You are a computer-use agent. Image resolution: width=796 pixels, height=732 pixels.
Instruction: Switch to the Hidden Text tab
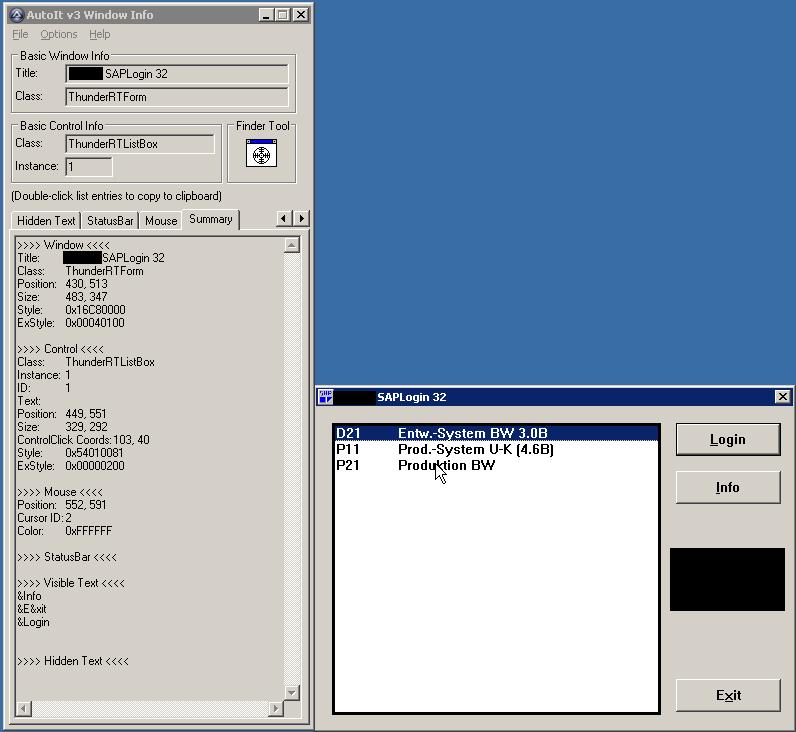click(x=46, y=220)
